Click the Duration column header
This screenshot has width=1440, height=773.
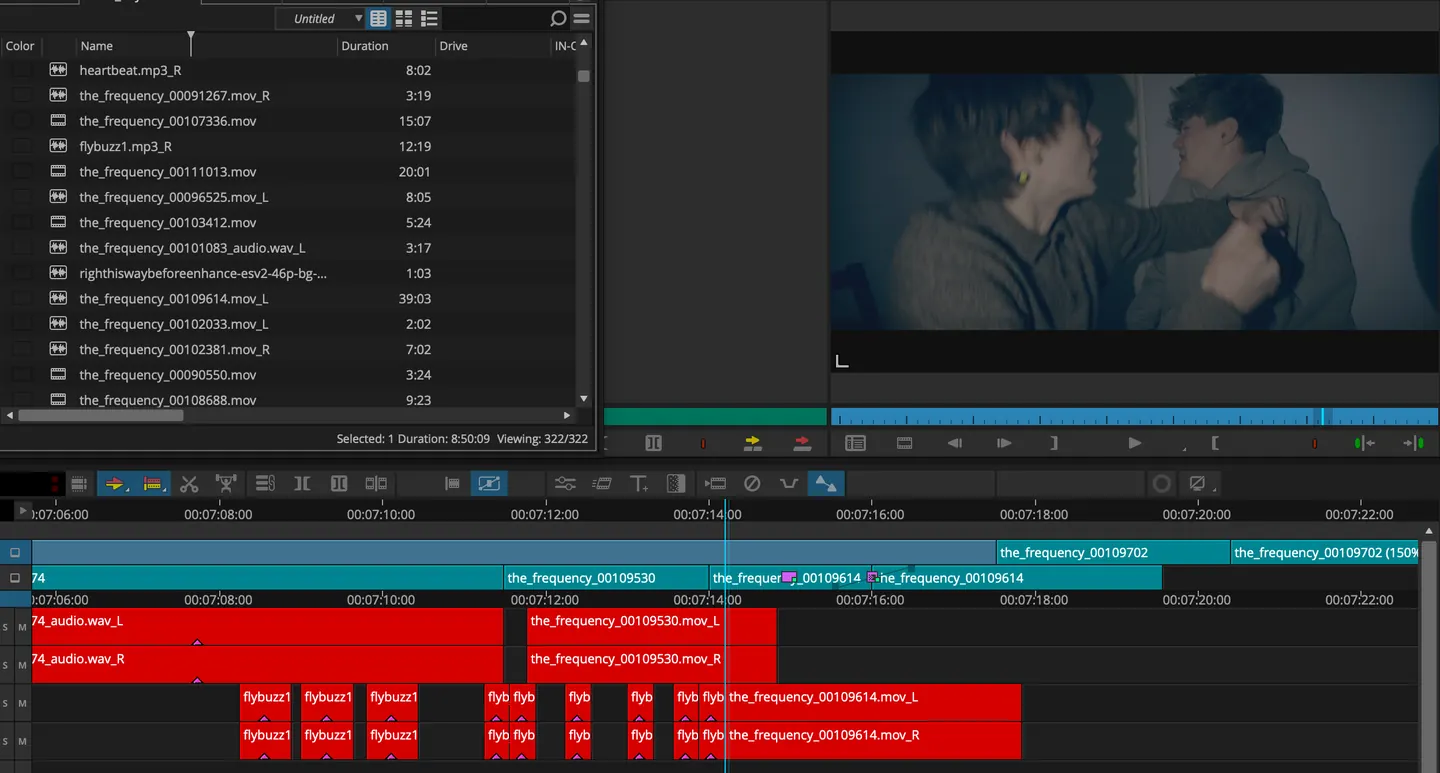364,46
